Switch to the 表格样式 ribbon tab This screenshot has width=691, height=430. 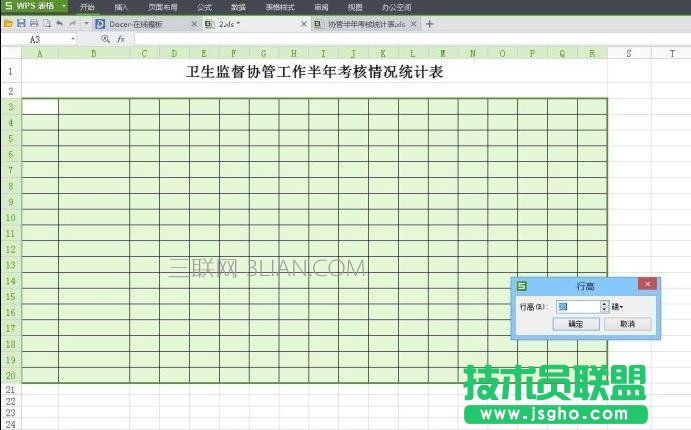click(280, 7)
